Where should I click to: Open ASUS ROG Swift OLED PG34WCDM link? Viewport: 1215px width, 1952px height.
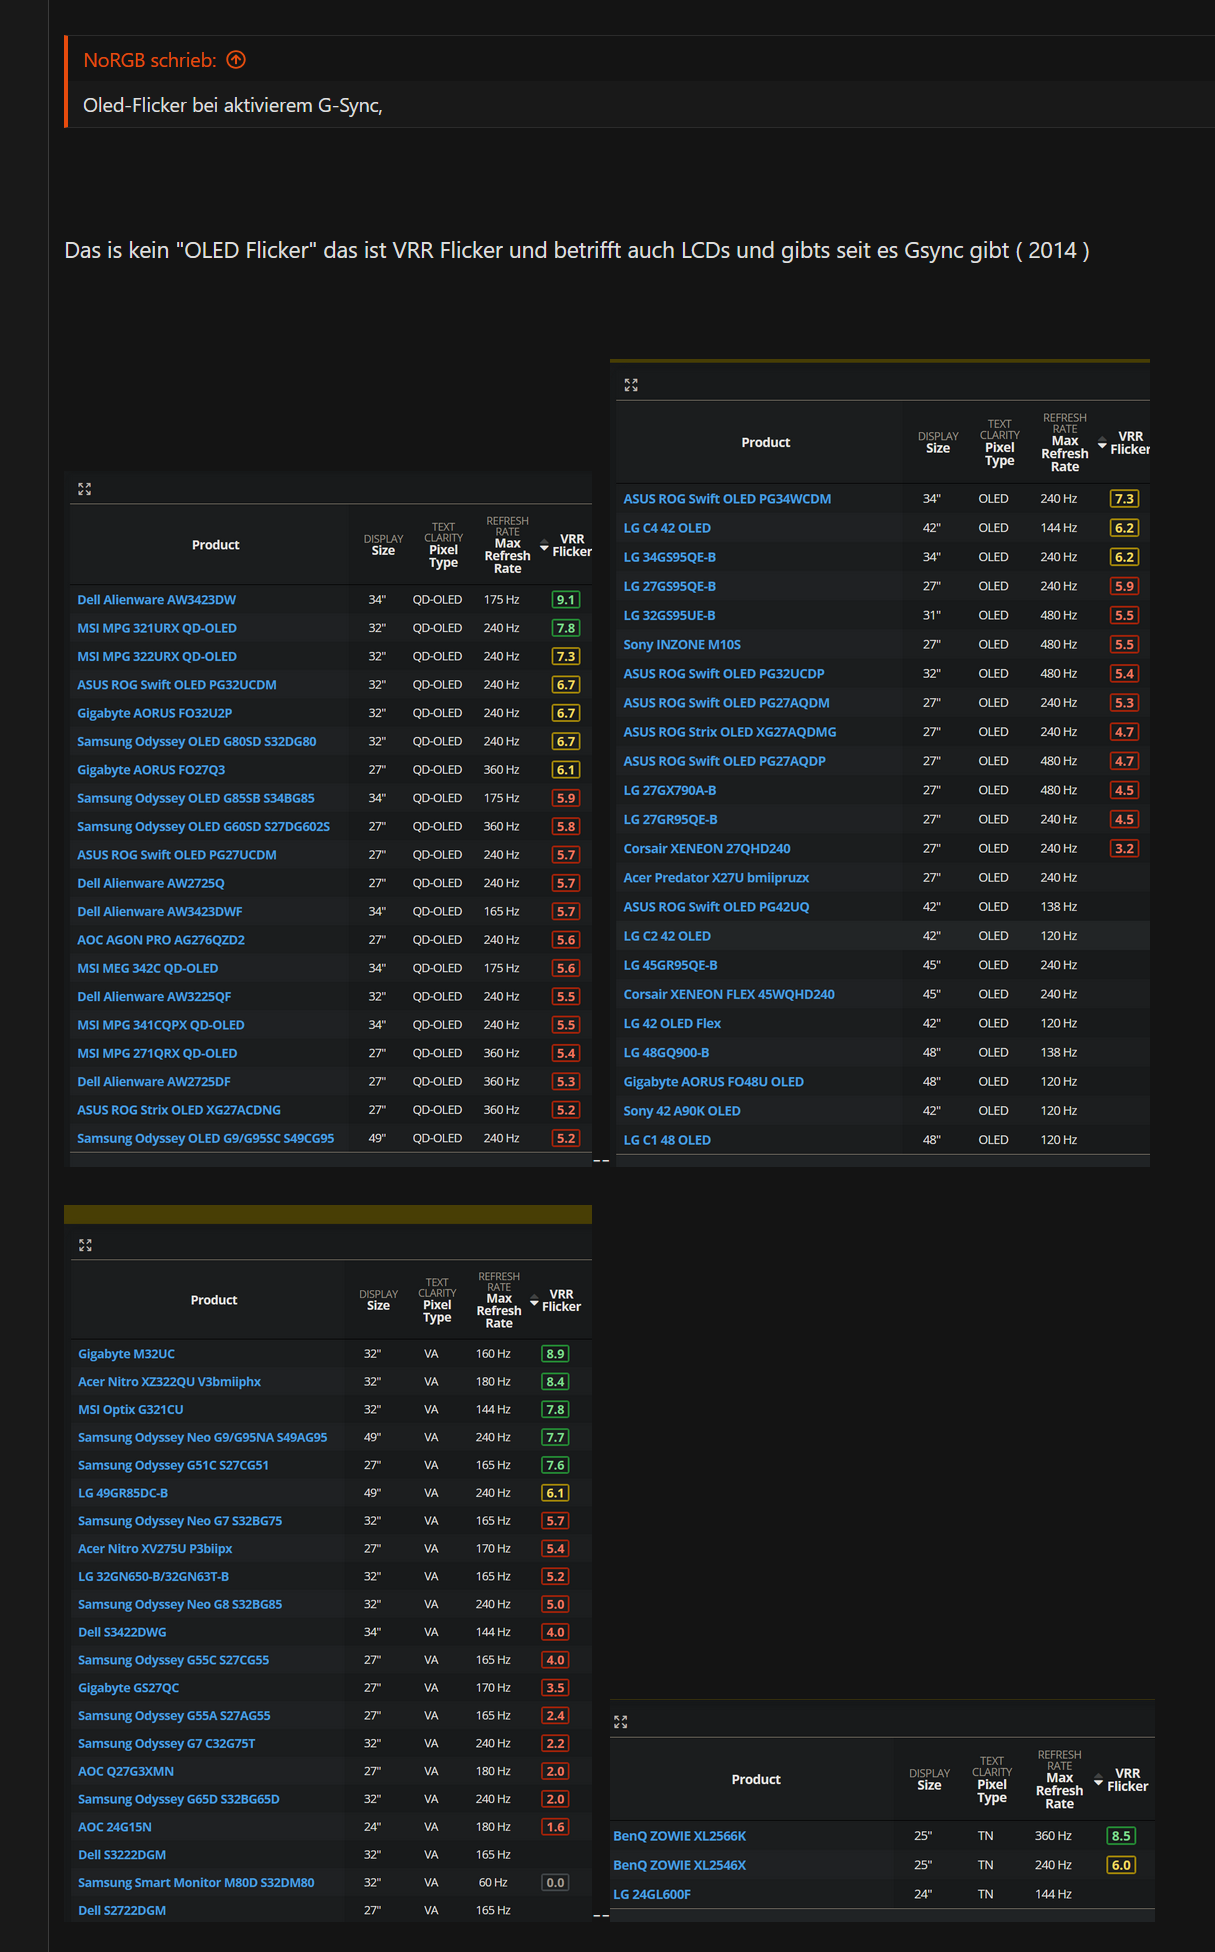point(727,499)
